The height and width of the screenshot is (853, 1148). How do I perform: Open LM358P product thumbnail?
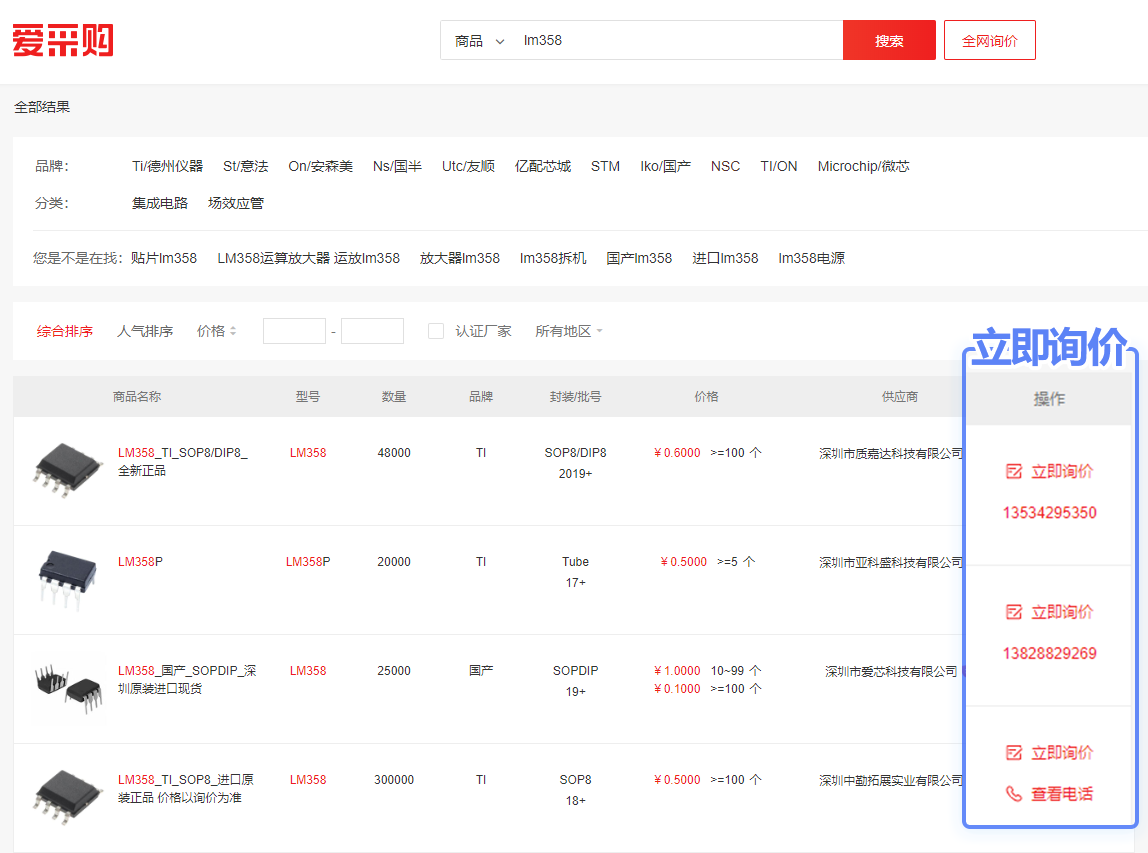(x=67, y=579)
